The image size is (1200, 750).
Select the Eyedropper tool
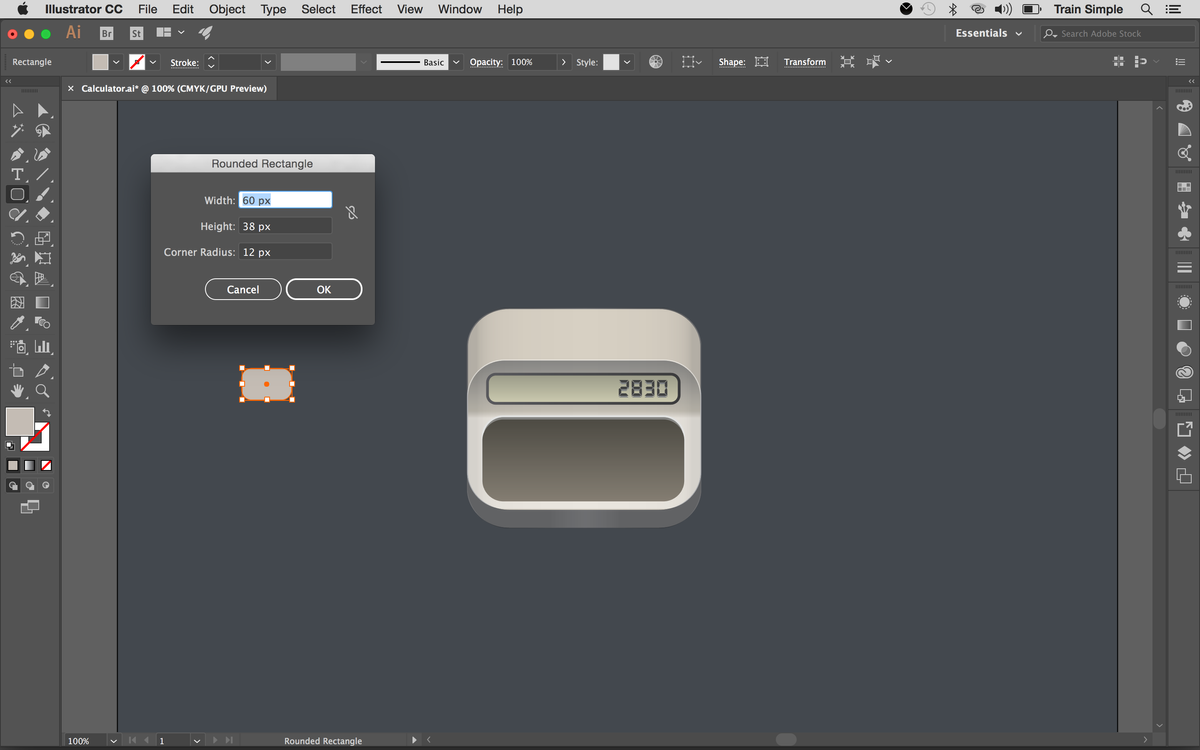17,323
